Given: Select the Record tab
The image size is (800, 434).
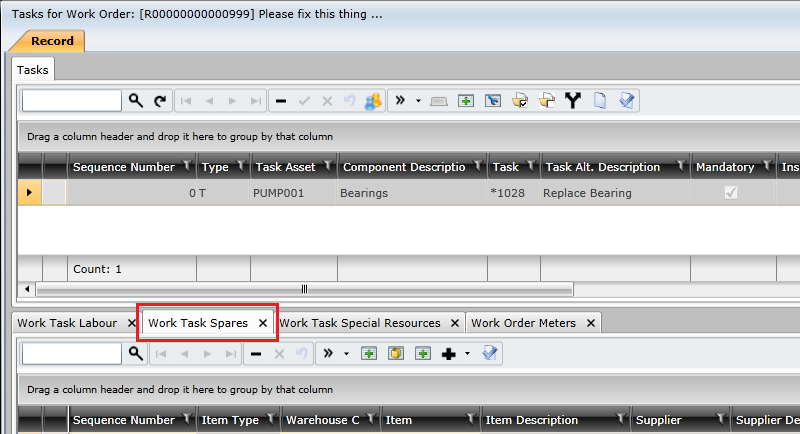Looking at the screenshot, I should 51,41.
